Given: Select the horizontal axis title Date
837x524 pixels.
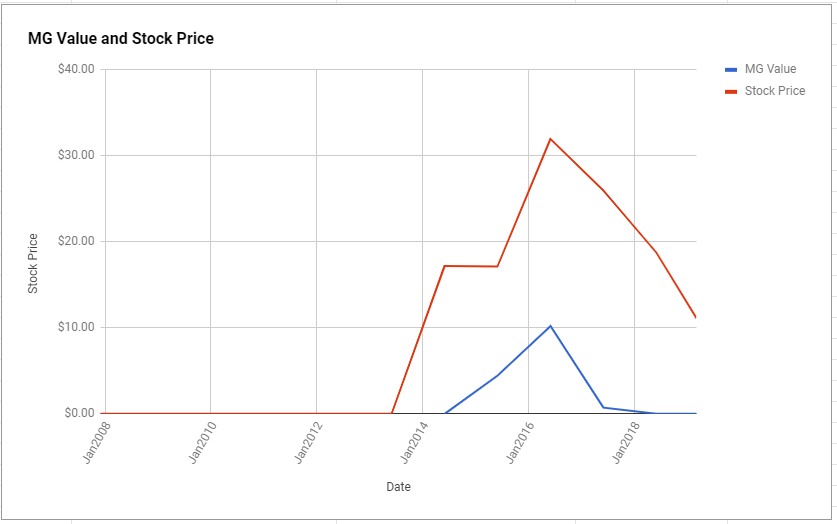Looking at the screenshot, I should 398,486.
